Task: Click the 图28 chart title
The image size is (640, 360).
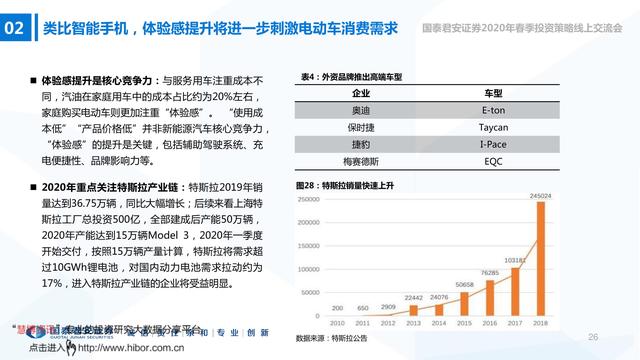Action: pyautogui.click(x=345, y=186)
